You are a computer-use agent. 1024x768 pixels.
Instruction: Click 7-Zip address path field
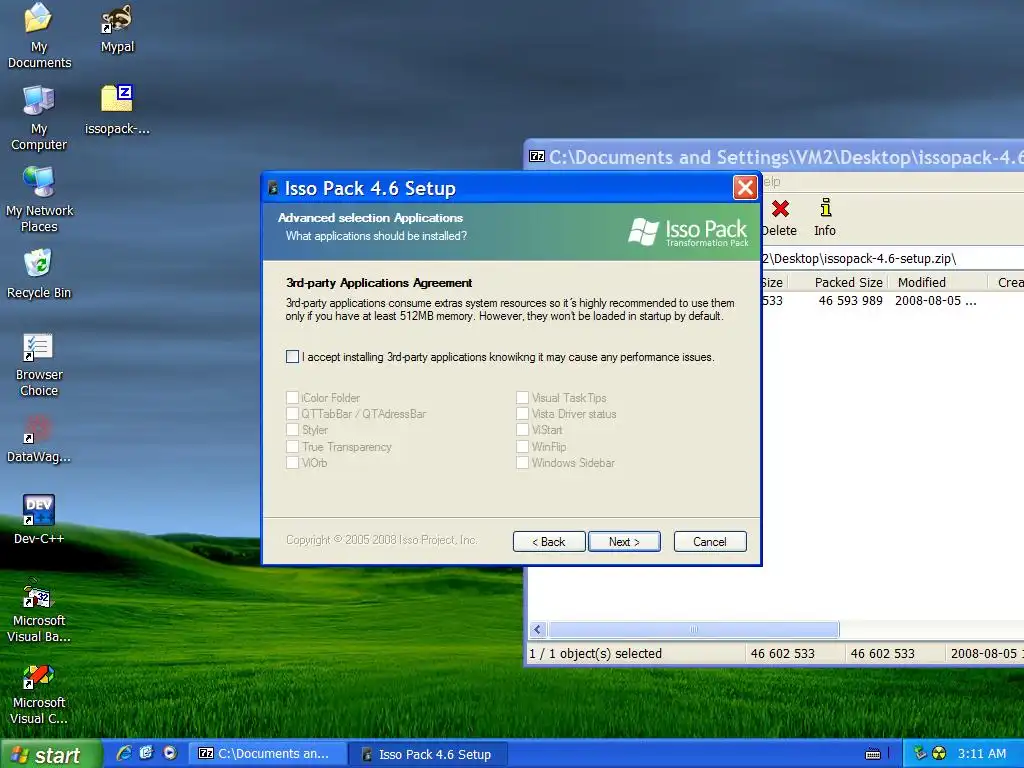click(892, 258)
